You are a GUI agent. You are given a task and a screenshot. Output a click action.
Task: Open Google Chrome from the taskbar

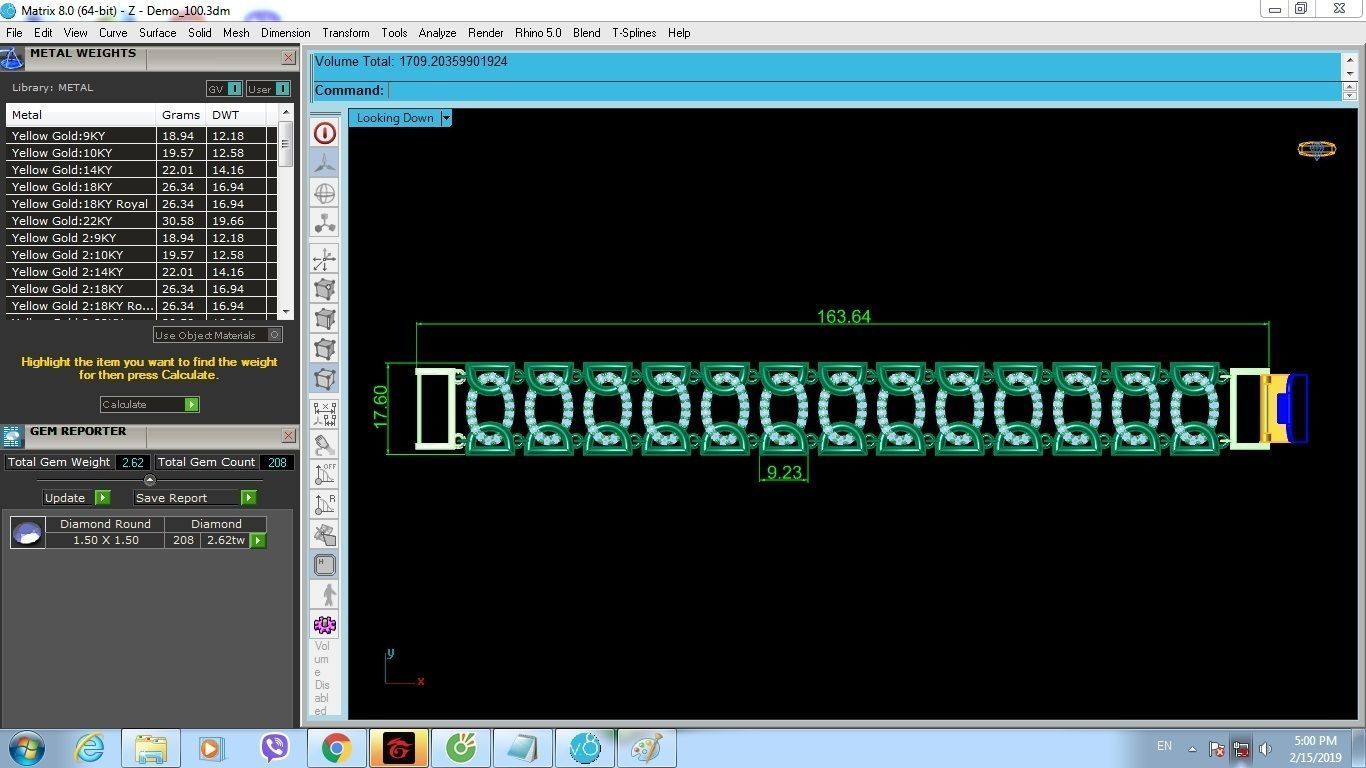(336, 748)
